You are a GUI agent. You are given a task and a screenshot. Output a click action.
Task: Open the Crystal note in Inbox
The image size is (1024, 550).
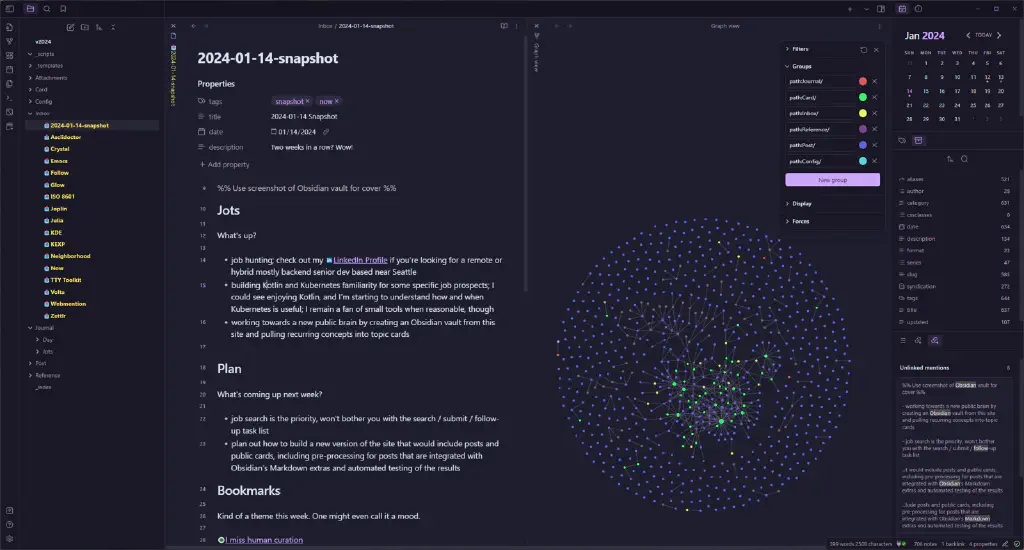(x=59, y=149)
